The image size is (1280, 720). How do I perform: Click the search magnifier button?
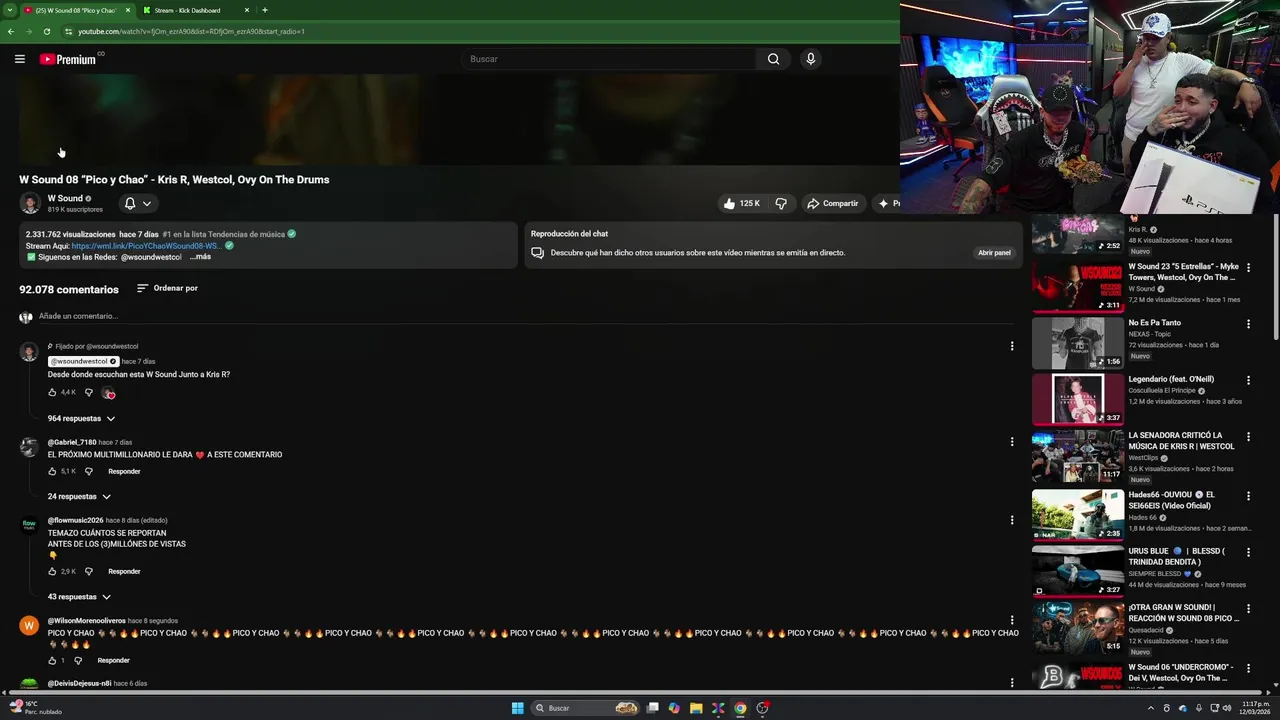coord(773,59)
